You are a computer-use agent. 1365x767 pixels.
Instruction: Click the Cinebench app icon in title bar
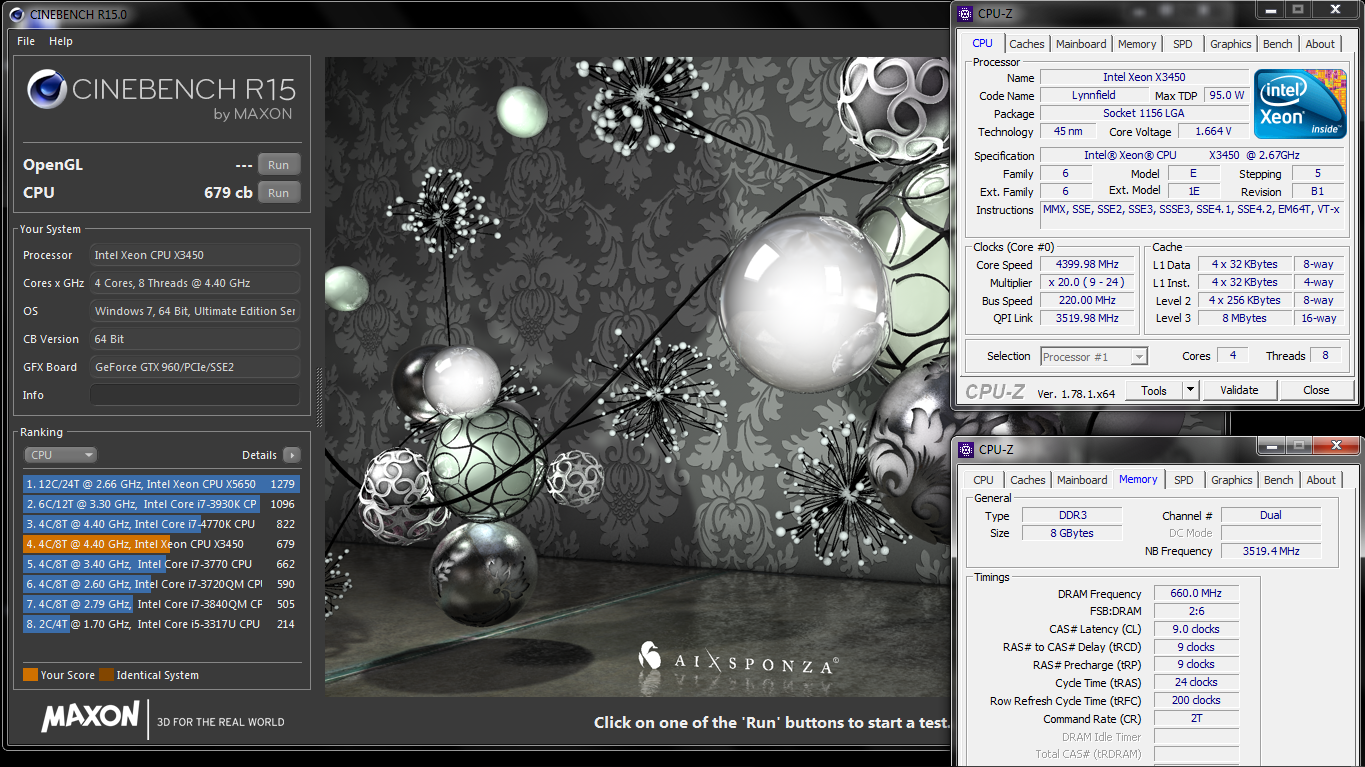click(17, 14)
